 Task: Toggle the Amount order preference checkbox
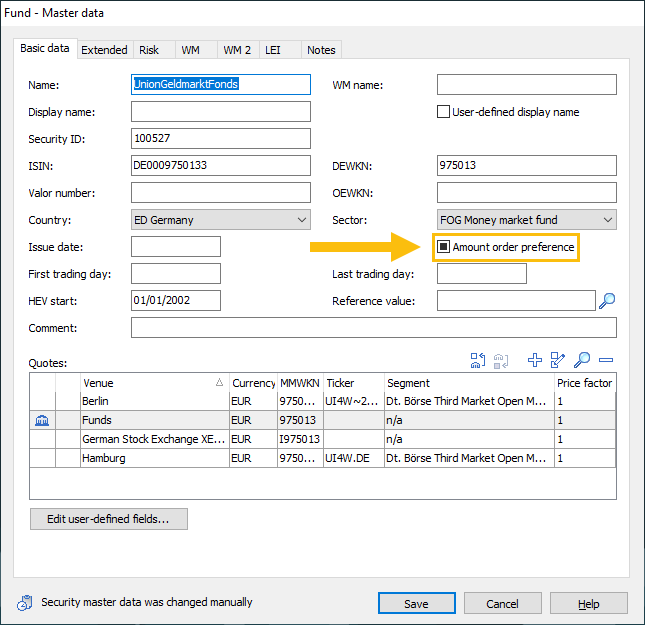pos(444,247)
